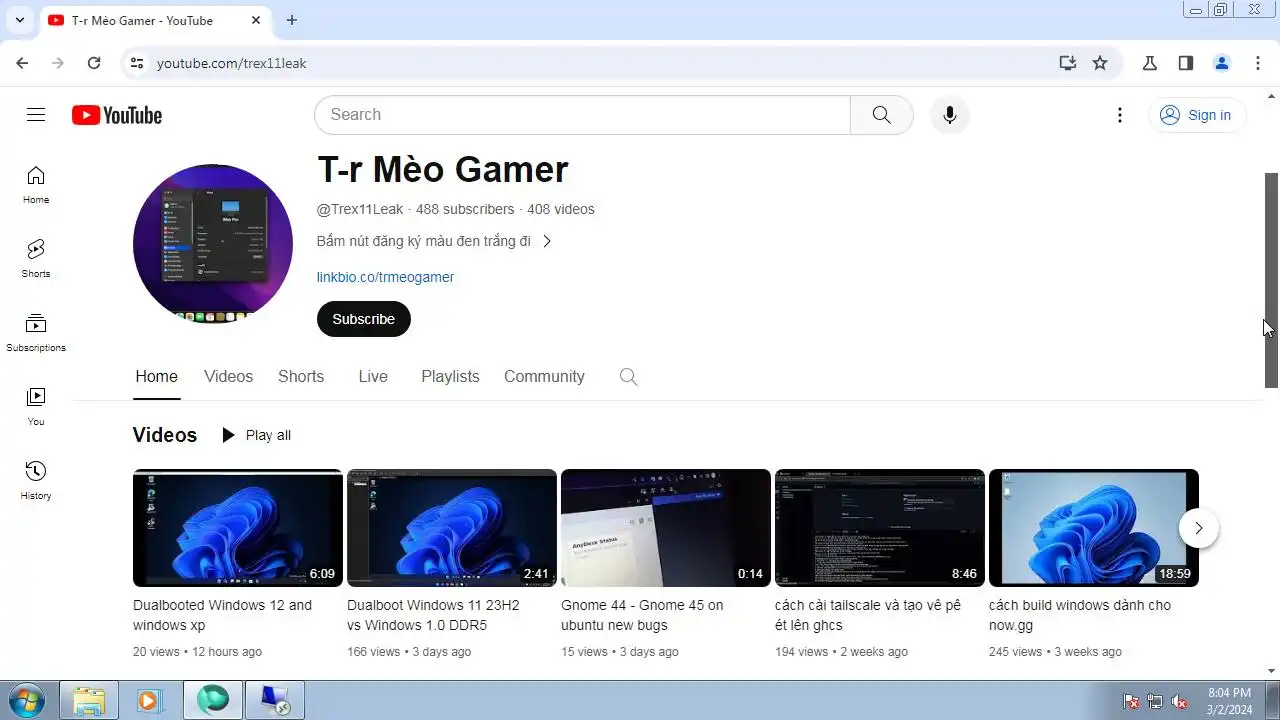Image resolution: width=1280 pixels, height=720 pixels.
Task: Click the page vertical scrollbar thumb
Action: (x=1272, y=280)
